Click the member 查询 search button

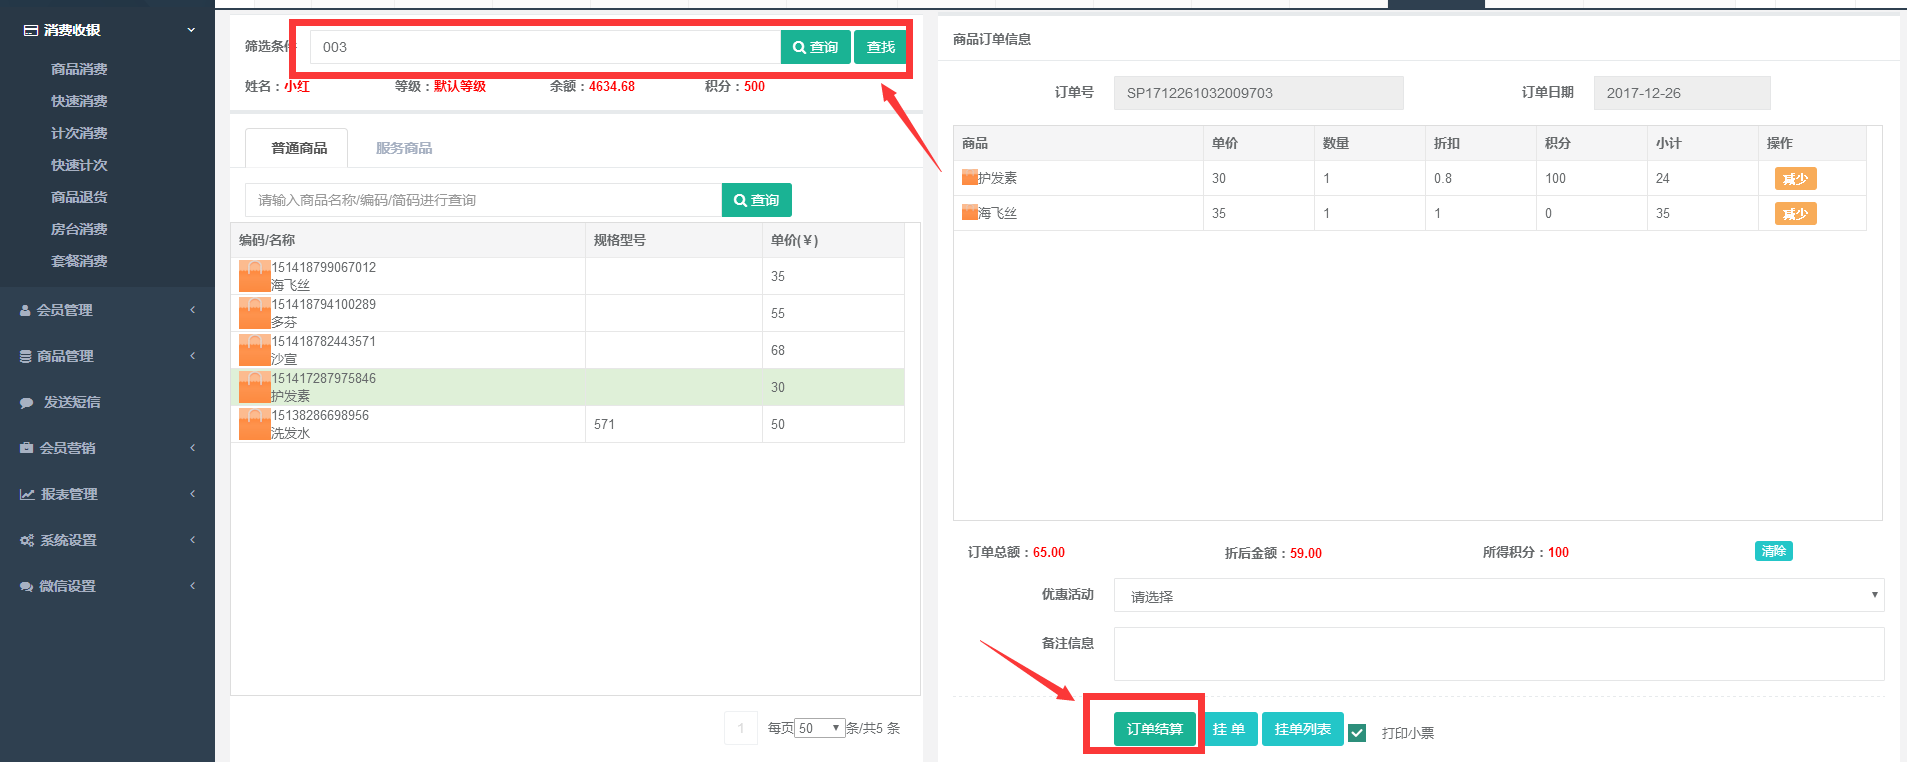click(x=815, y=47)
